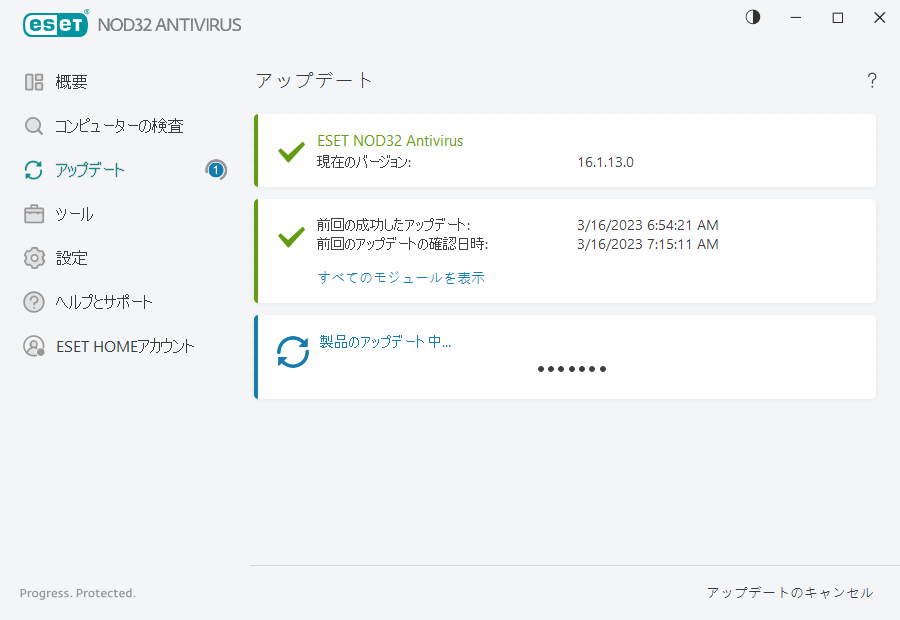
Task: Open ツール using the toolbox icon
Action: click(x=33, y=213)
